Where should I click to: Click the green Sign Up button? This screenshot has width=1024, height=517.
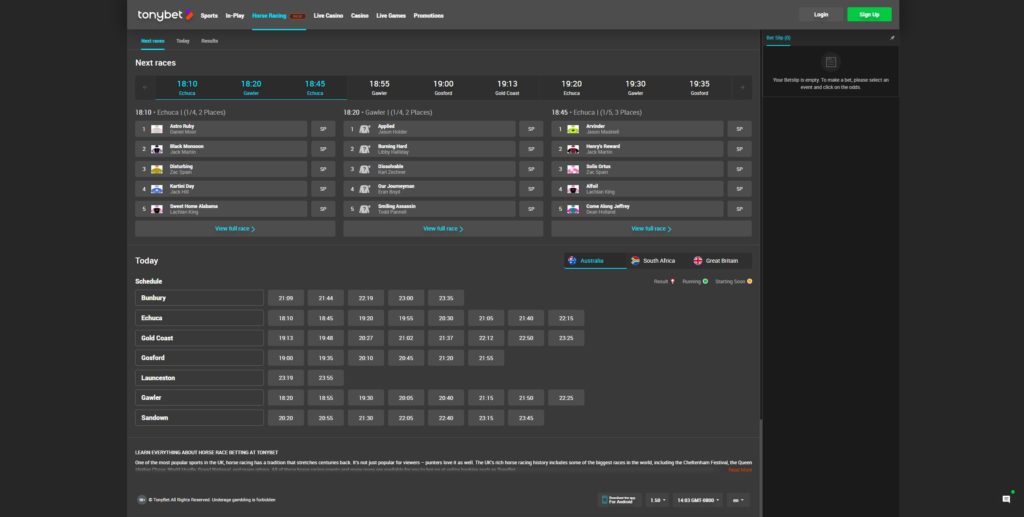click(869, 14)
